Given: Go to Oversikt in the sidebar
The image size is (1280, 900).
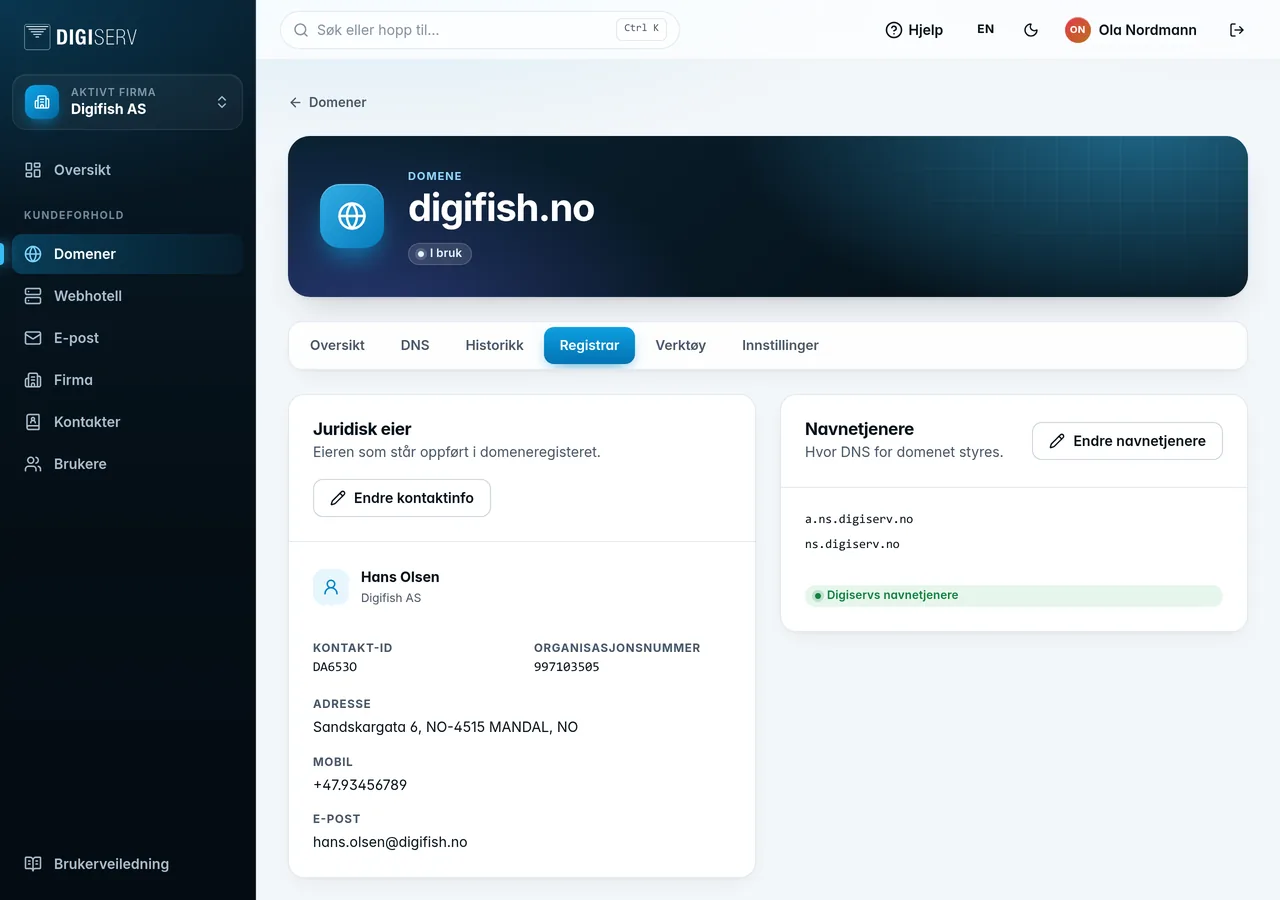Looking at the screenshot, I should 127,170.
